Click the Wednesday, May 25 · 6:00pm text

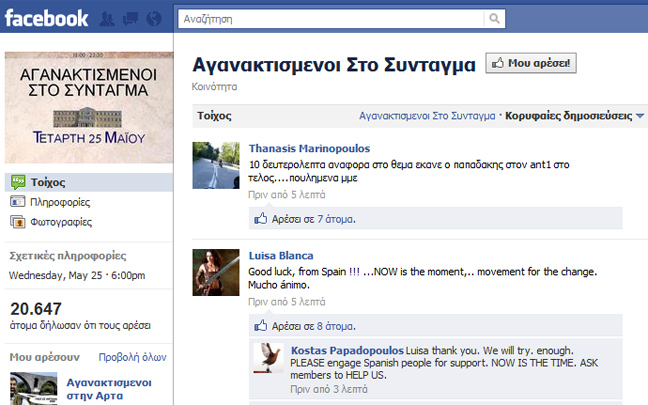point(77,275)
